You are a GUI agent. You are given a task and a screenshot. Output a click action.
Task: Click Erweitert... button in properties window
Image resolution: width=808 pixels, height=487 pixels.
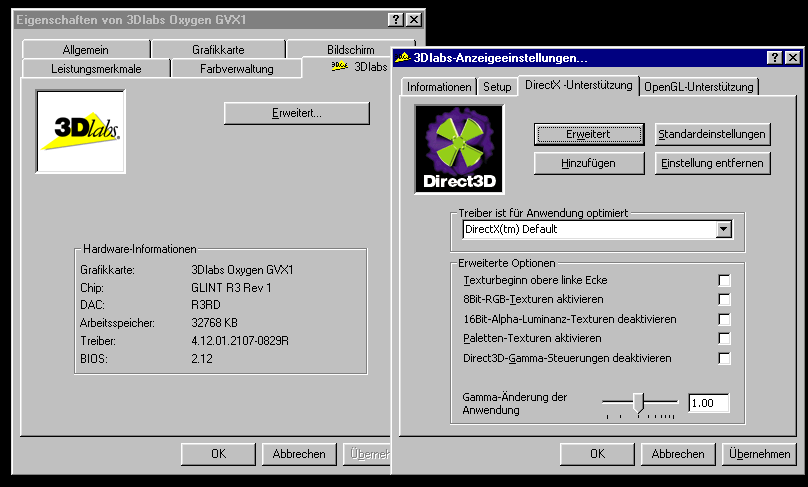click(x=297, y=113)
